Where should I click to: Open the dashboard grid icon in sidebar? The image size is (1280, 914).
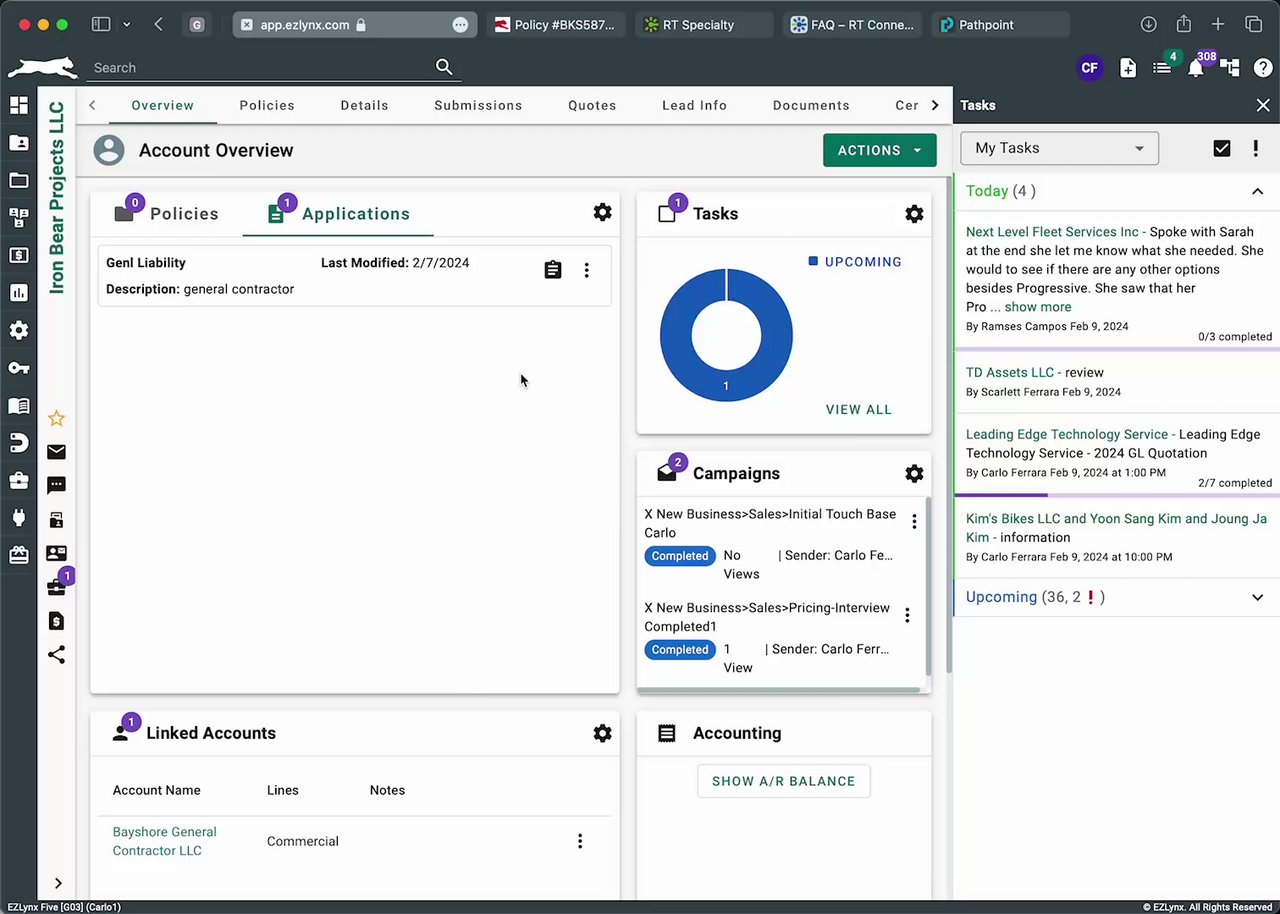coord(18,105)
